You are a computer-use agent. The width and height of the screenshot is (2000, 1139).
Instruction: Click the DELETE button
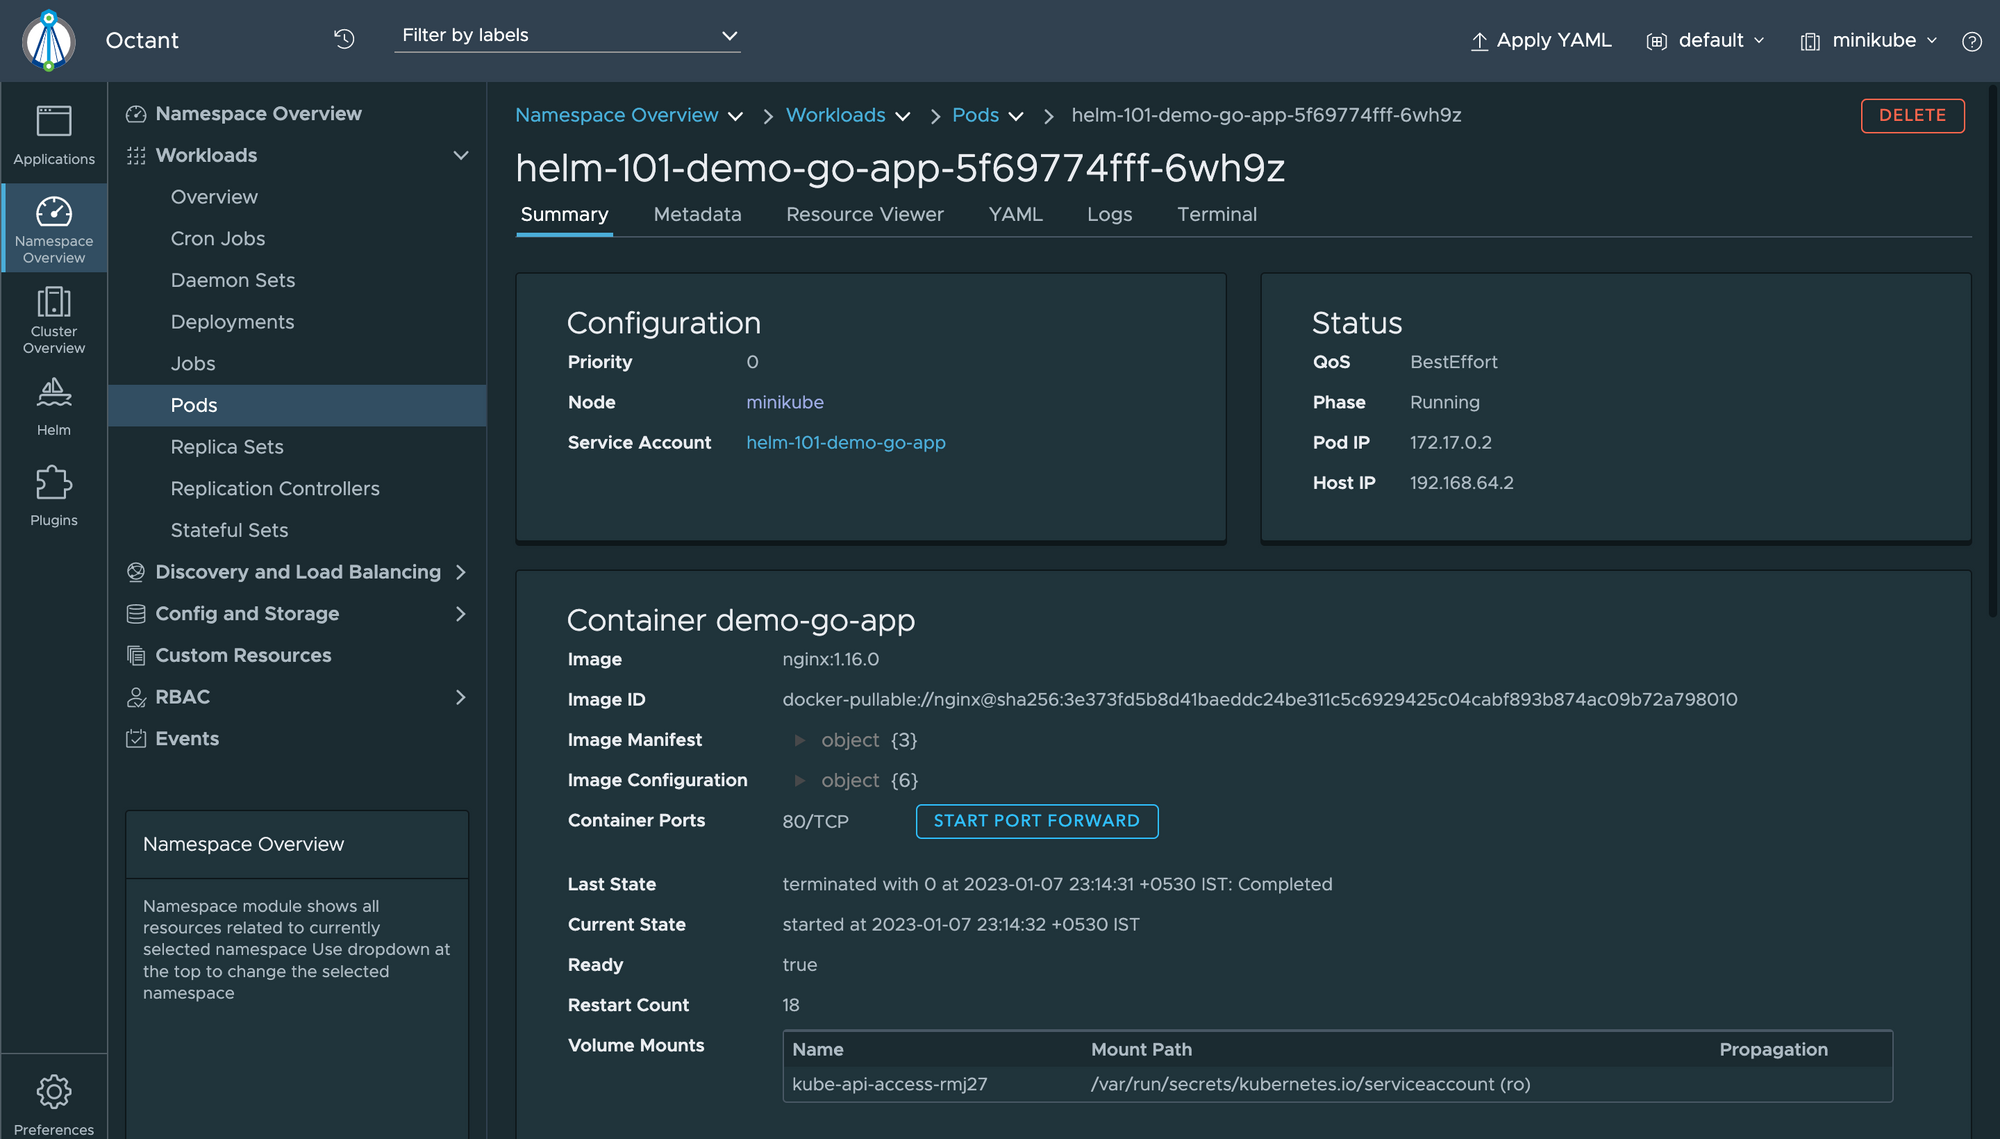point(1912,115)
